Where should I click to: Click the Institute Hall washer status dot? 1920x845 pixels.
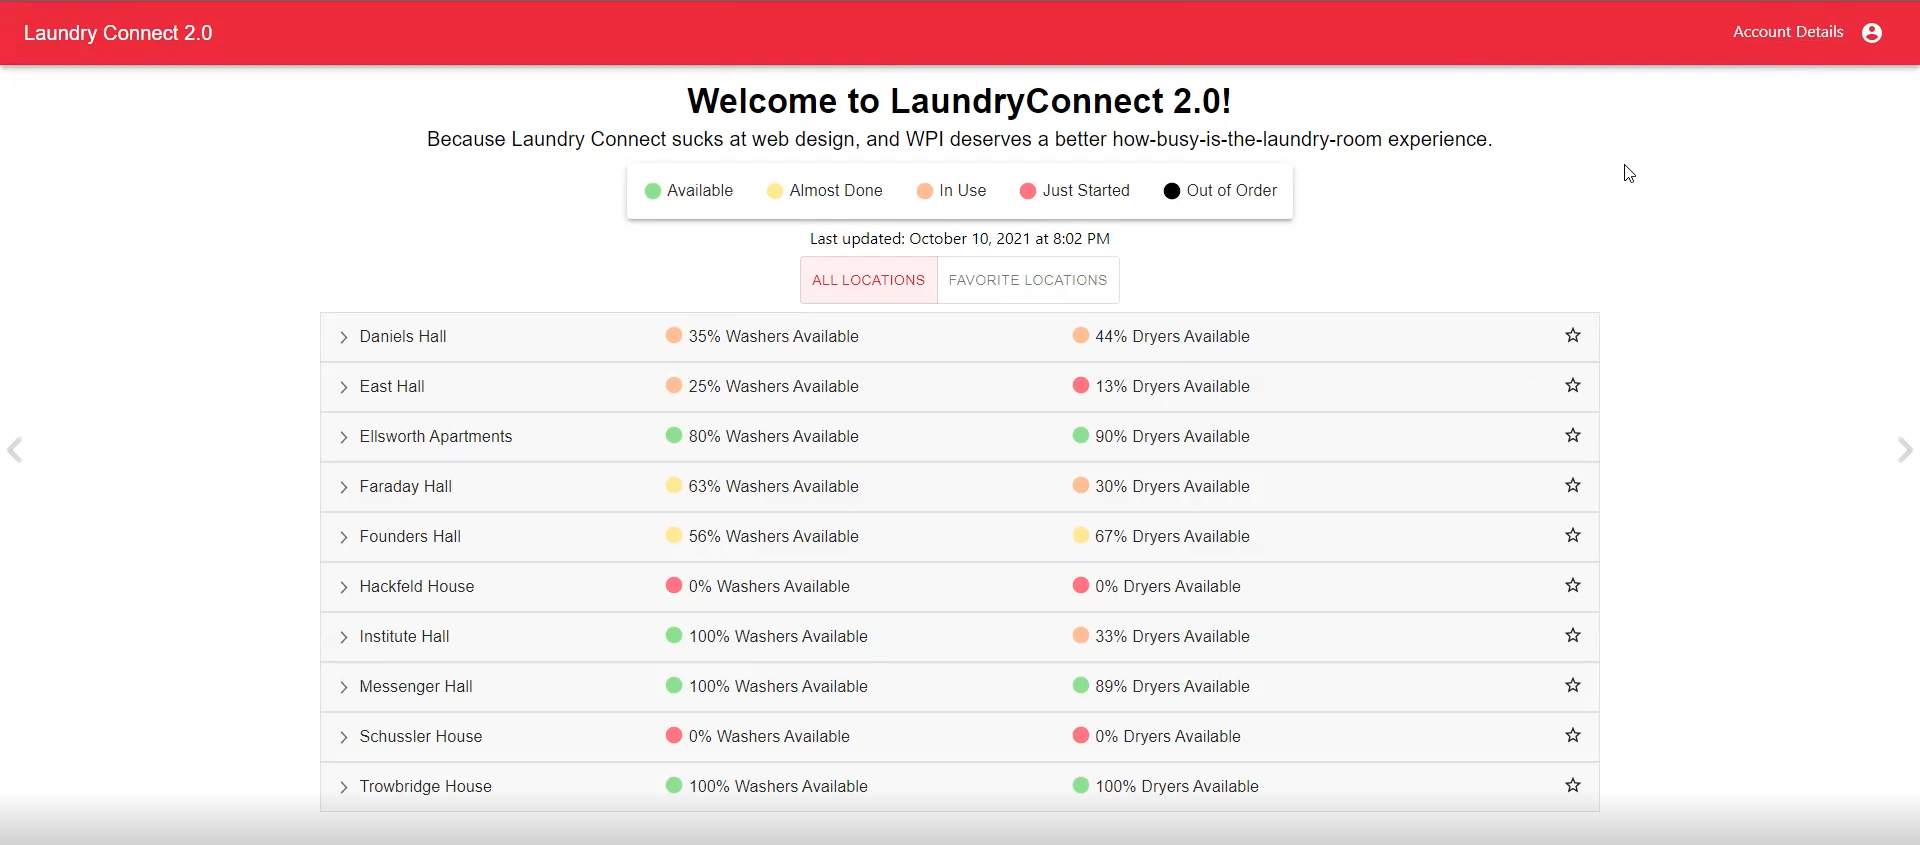[x=674, y=635]
